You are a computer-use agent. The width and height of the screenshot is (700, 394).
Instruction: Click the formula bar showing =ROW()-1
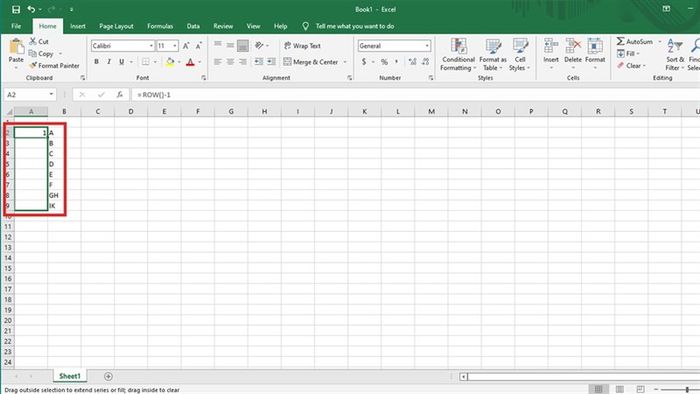coord(415,95)
